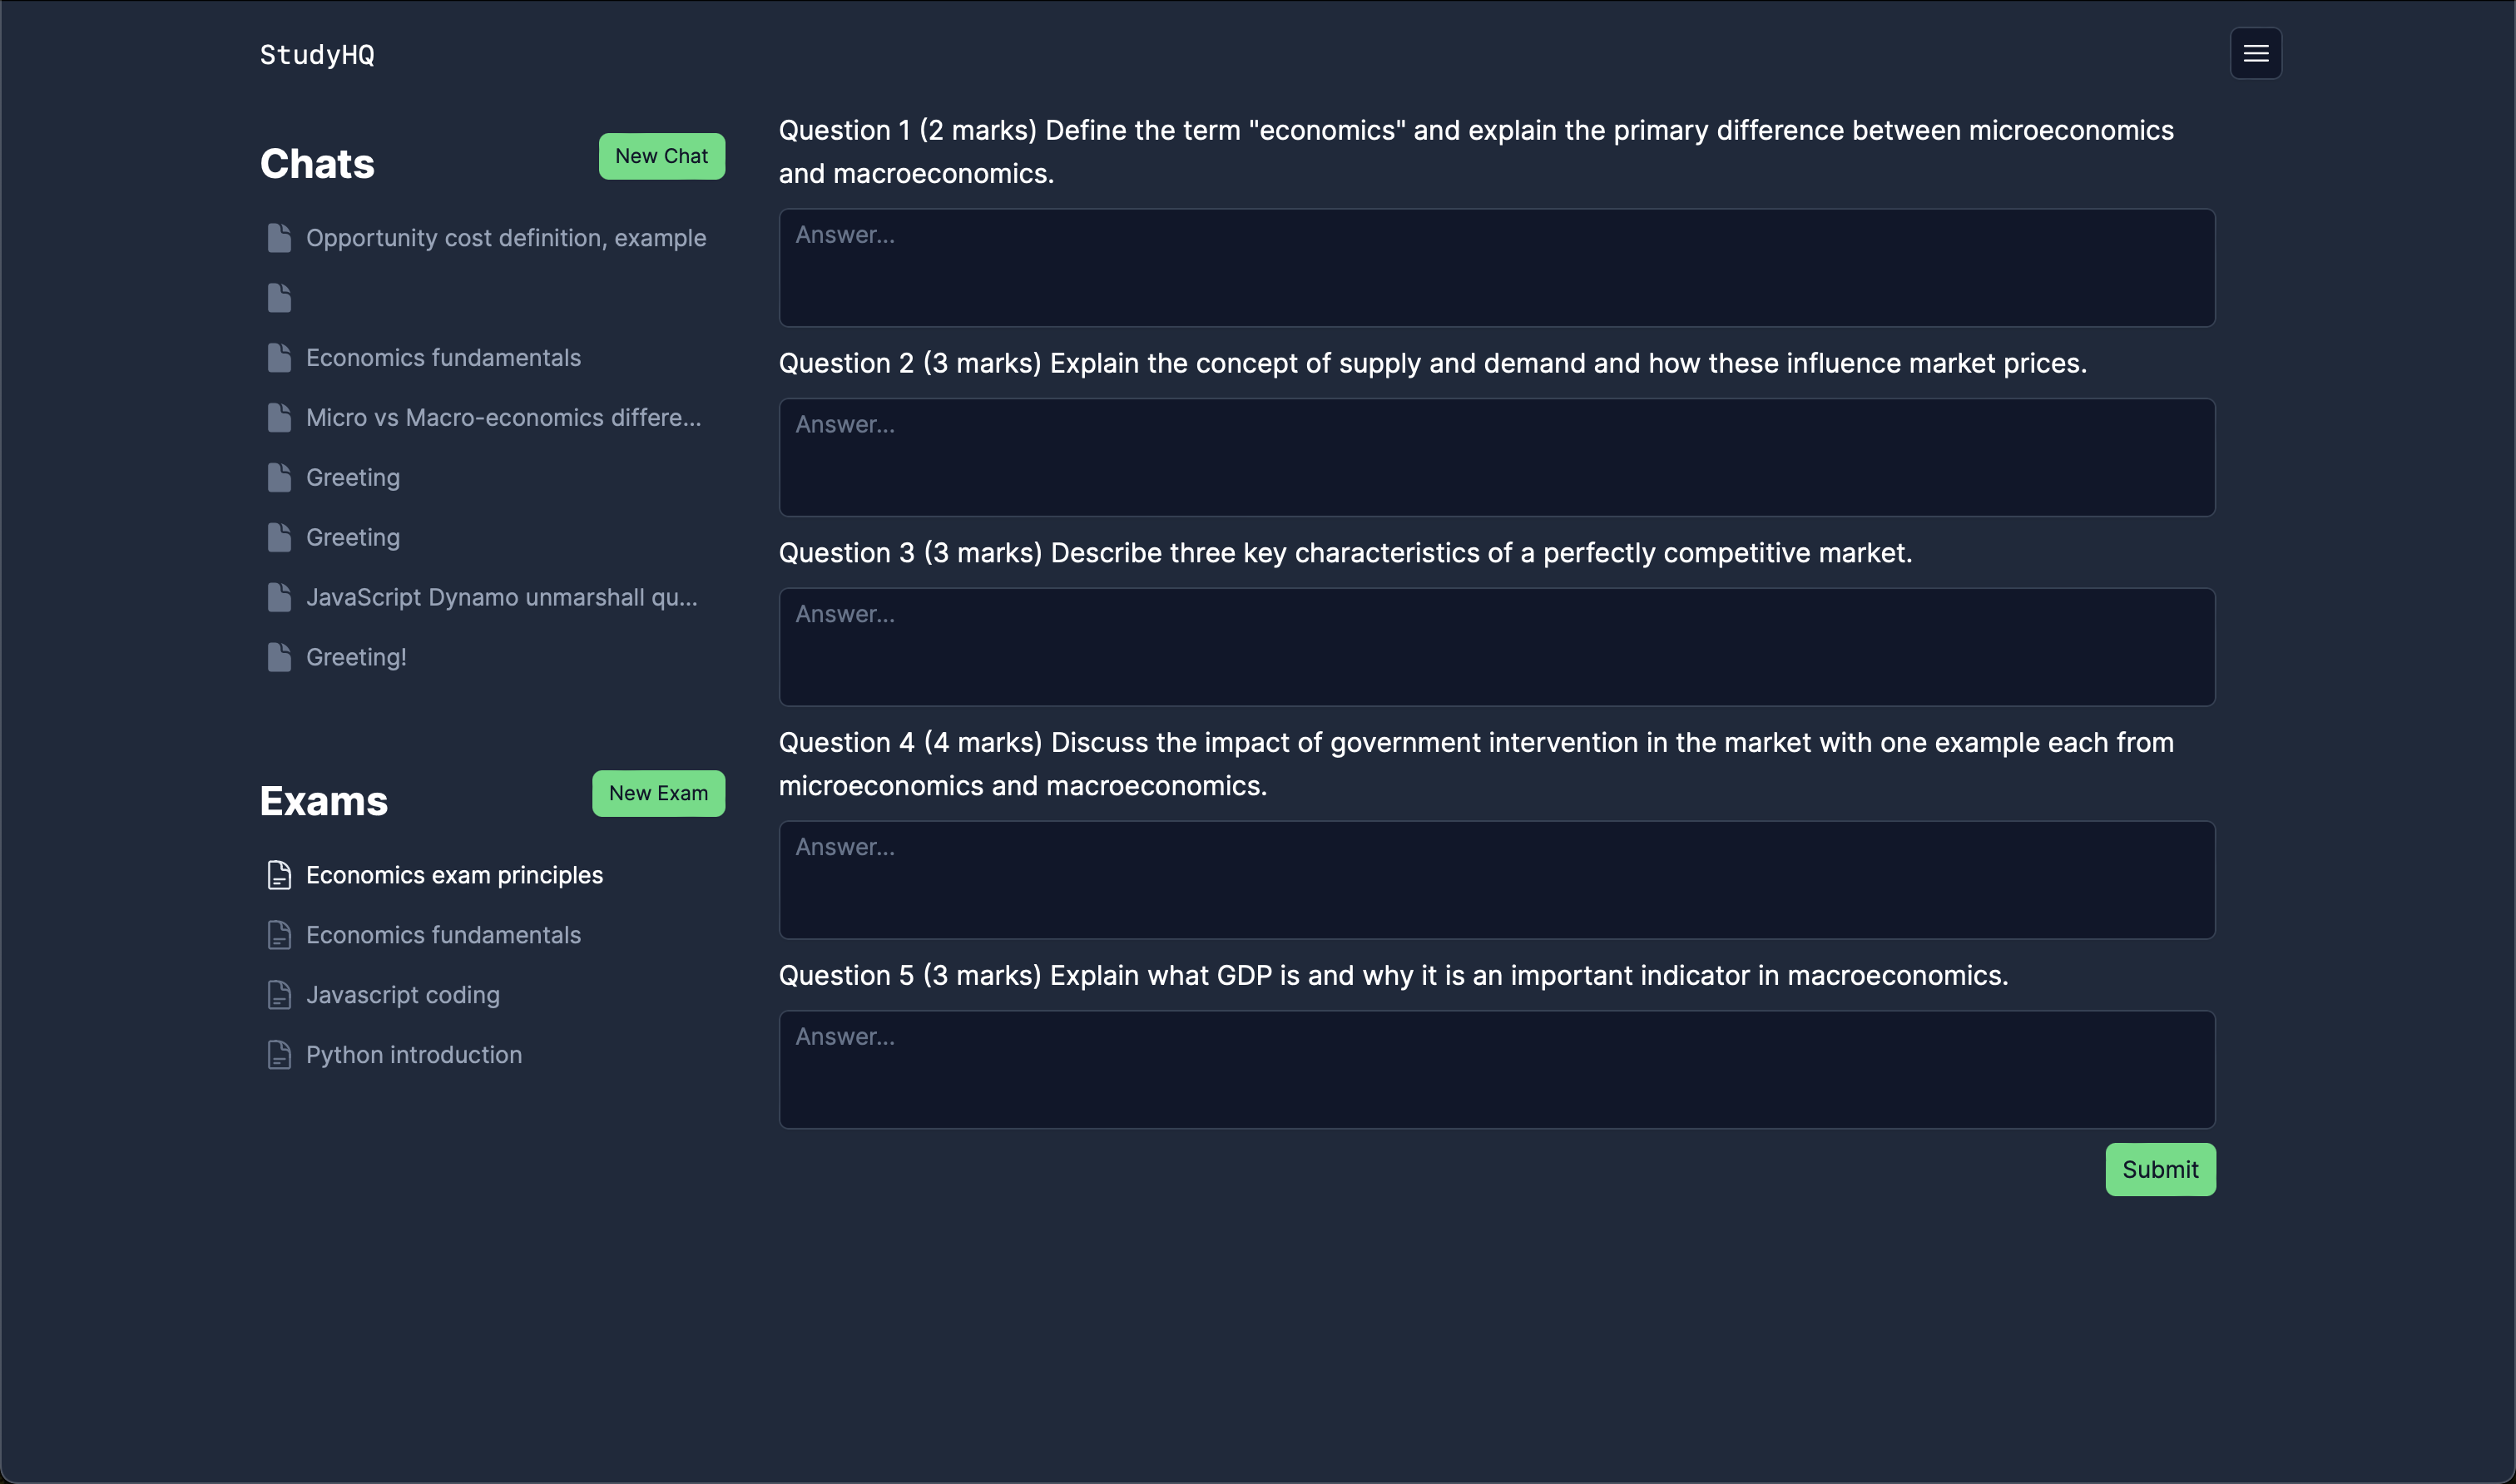Open the Economics fundamentals chat
Image resolution: width=2516 pixels, height=1484 pixels.
point(443,358)
